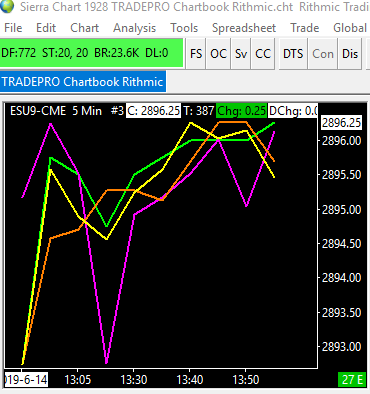The width and height of the screenshot is (370, 394).
Task: Open the Spreadsheet menu
Action: point(244,28)
